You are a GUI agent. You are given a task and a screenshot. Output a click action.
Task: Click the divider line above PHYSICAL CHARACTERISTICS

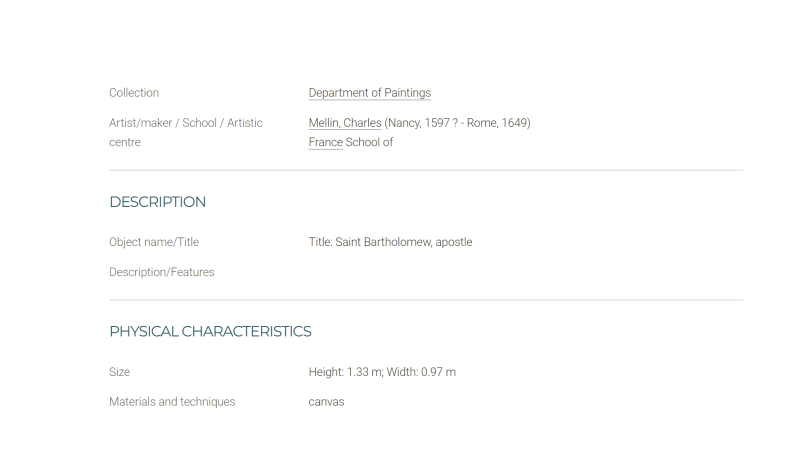[426, 300]
